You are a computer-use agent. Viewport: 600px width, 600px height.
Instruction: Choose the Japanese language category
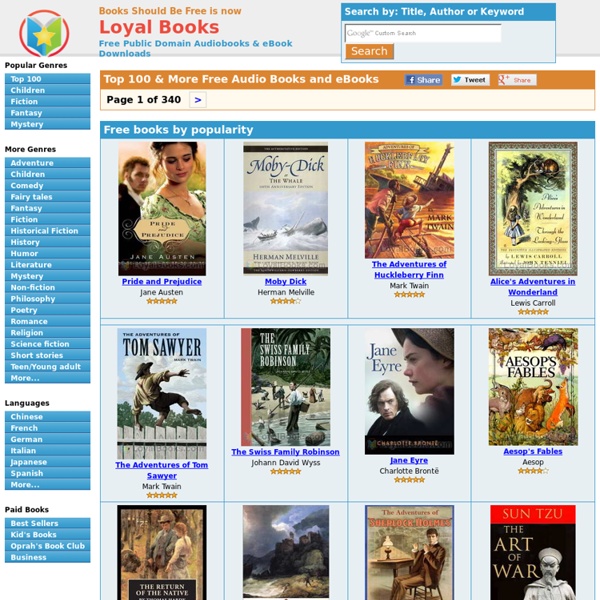click(x=47, y=462)
